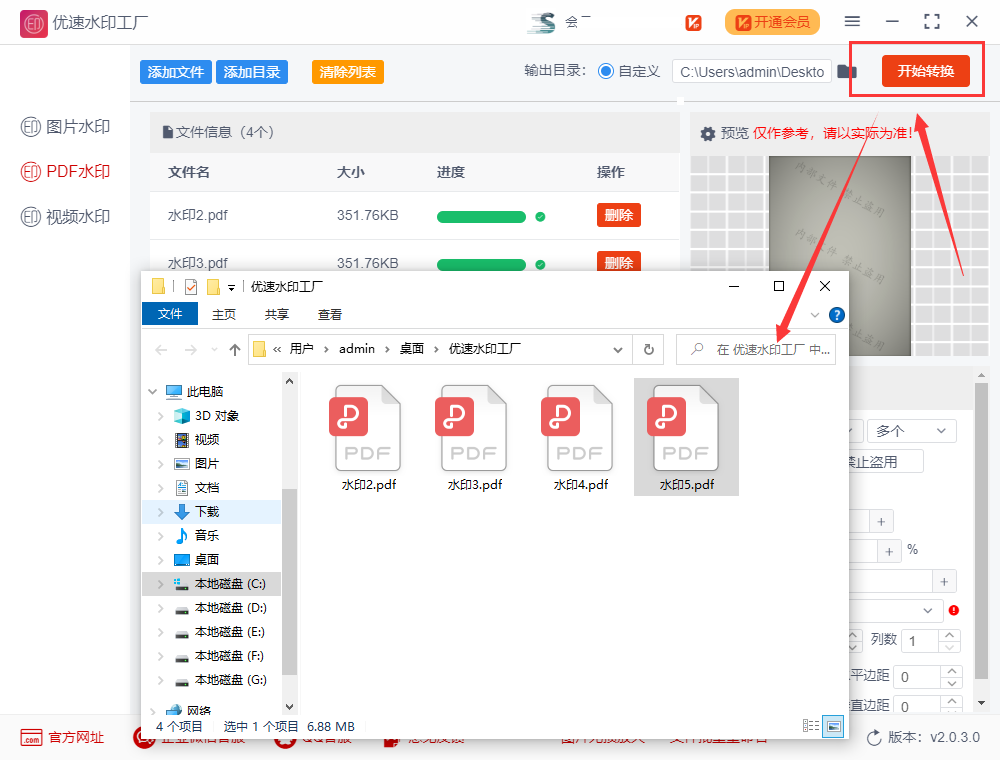Select the 自定义 output directory radio
The height and width of the screenshot is (760, 1000).
(x=605, y=71)
